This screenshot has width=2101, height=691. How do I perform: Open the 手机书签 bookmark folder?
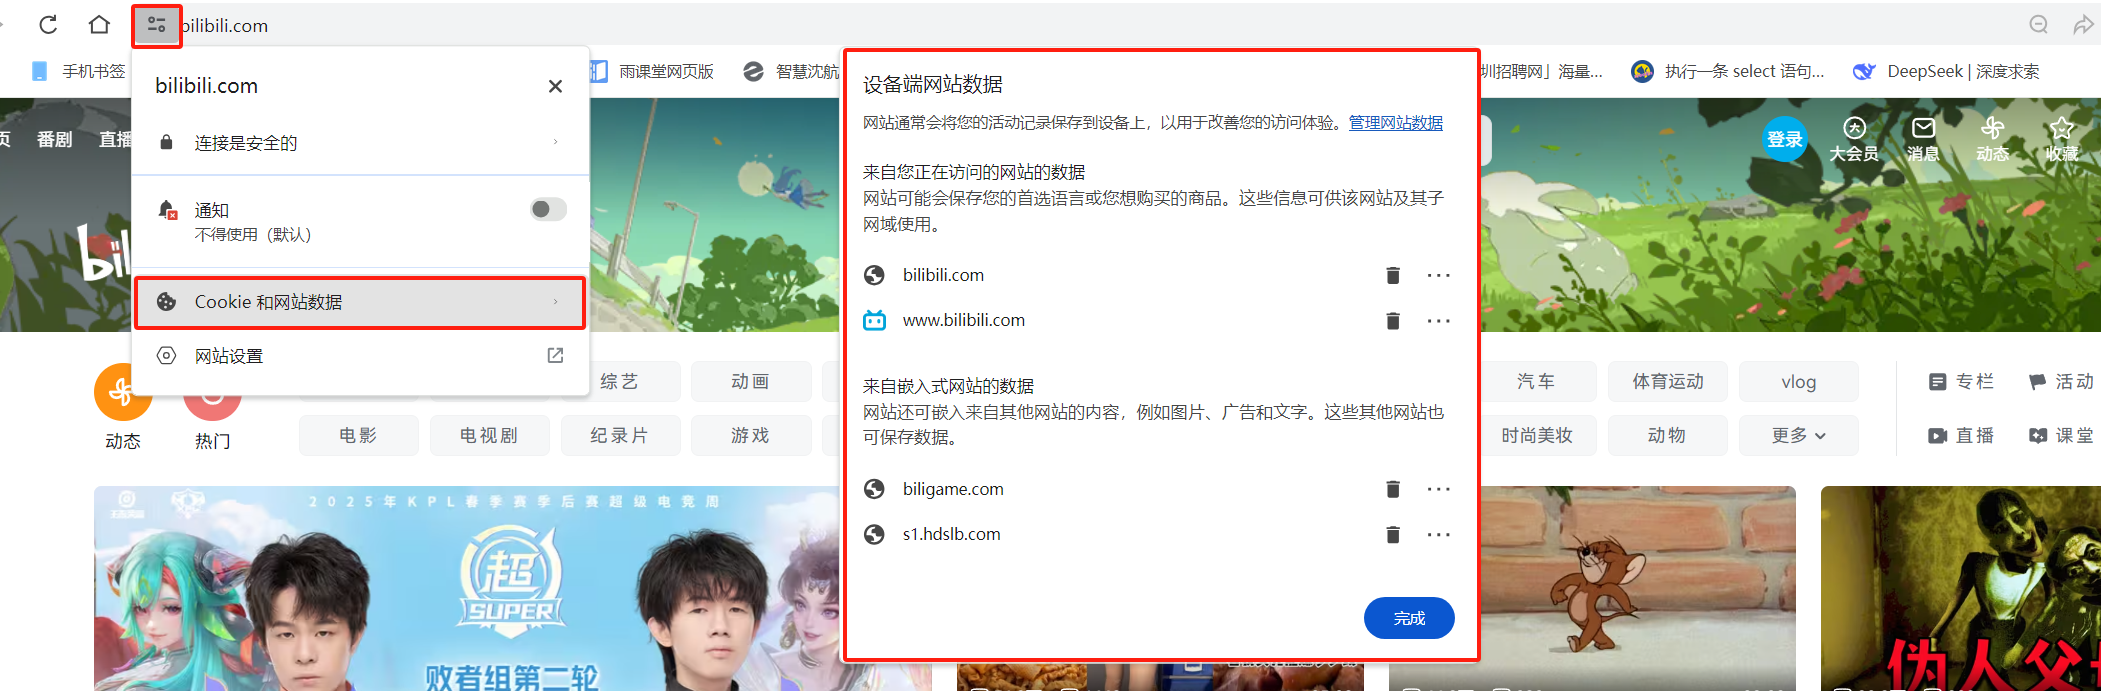click(80, 71)
